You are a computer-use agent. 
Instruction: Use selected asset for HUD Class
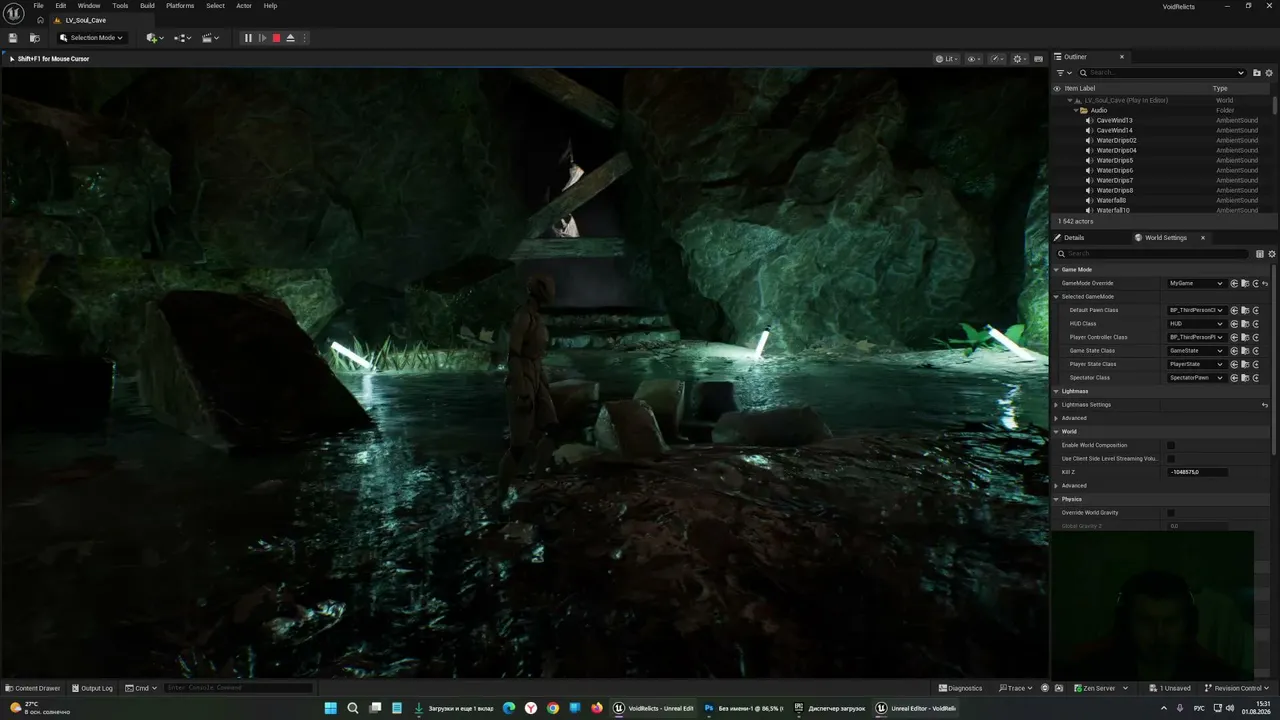1234,324
